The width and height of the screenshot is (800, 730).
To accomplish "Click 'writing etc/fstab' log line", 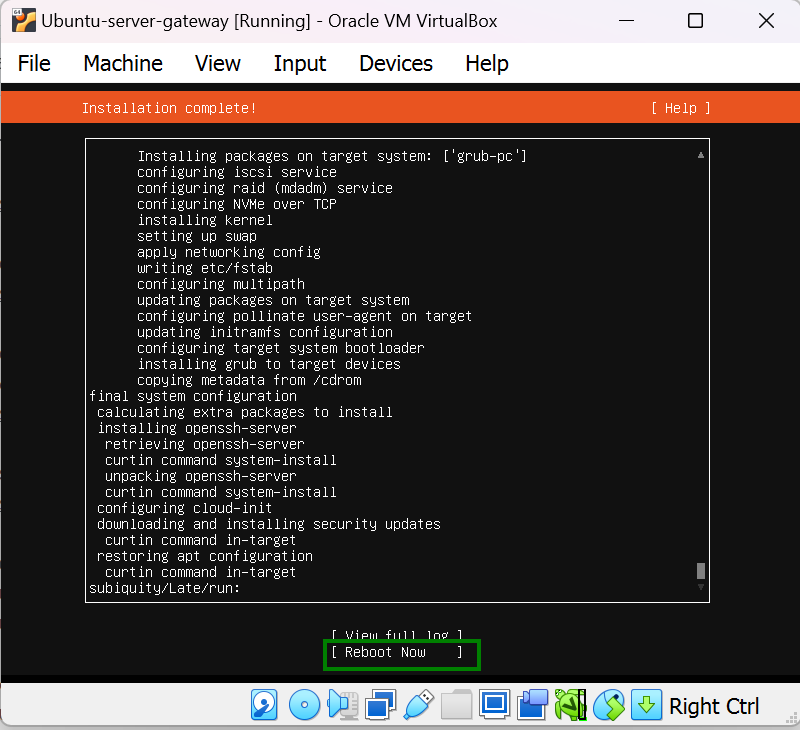I will tap(205, 268).
